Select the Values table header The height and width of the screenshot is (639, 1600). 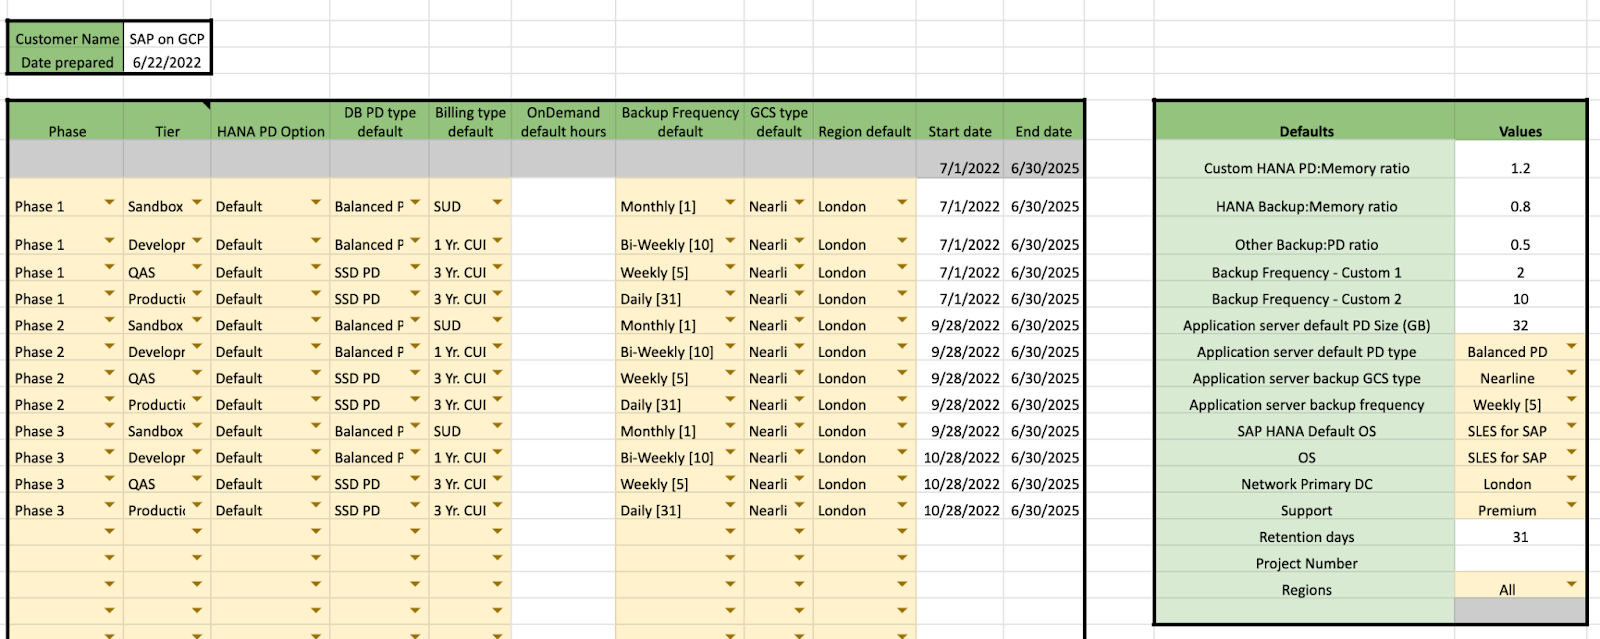coord(1520,121)
